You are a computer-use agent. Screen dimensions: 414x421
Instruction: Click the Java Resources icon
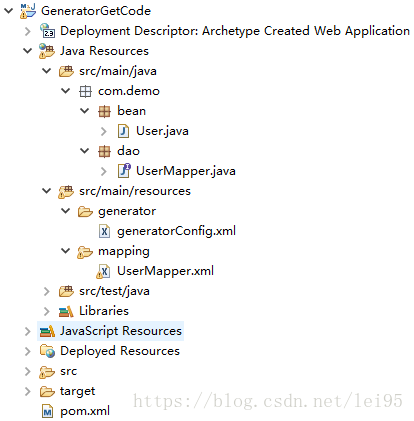(x=47, y=51)
